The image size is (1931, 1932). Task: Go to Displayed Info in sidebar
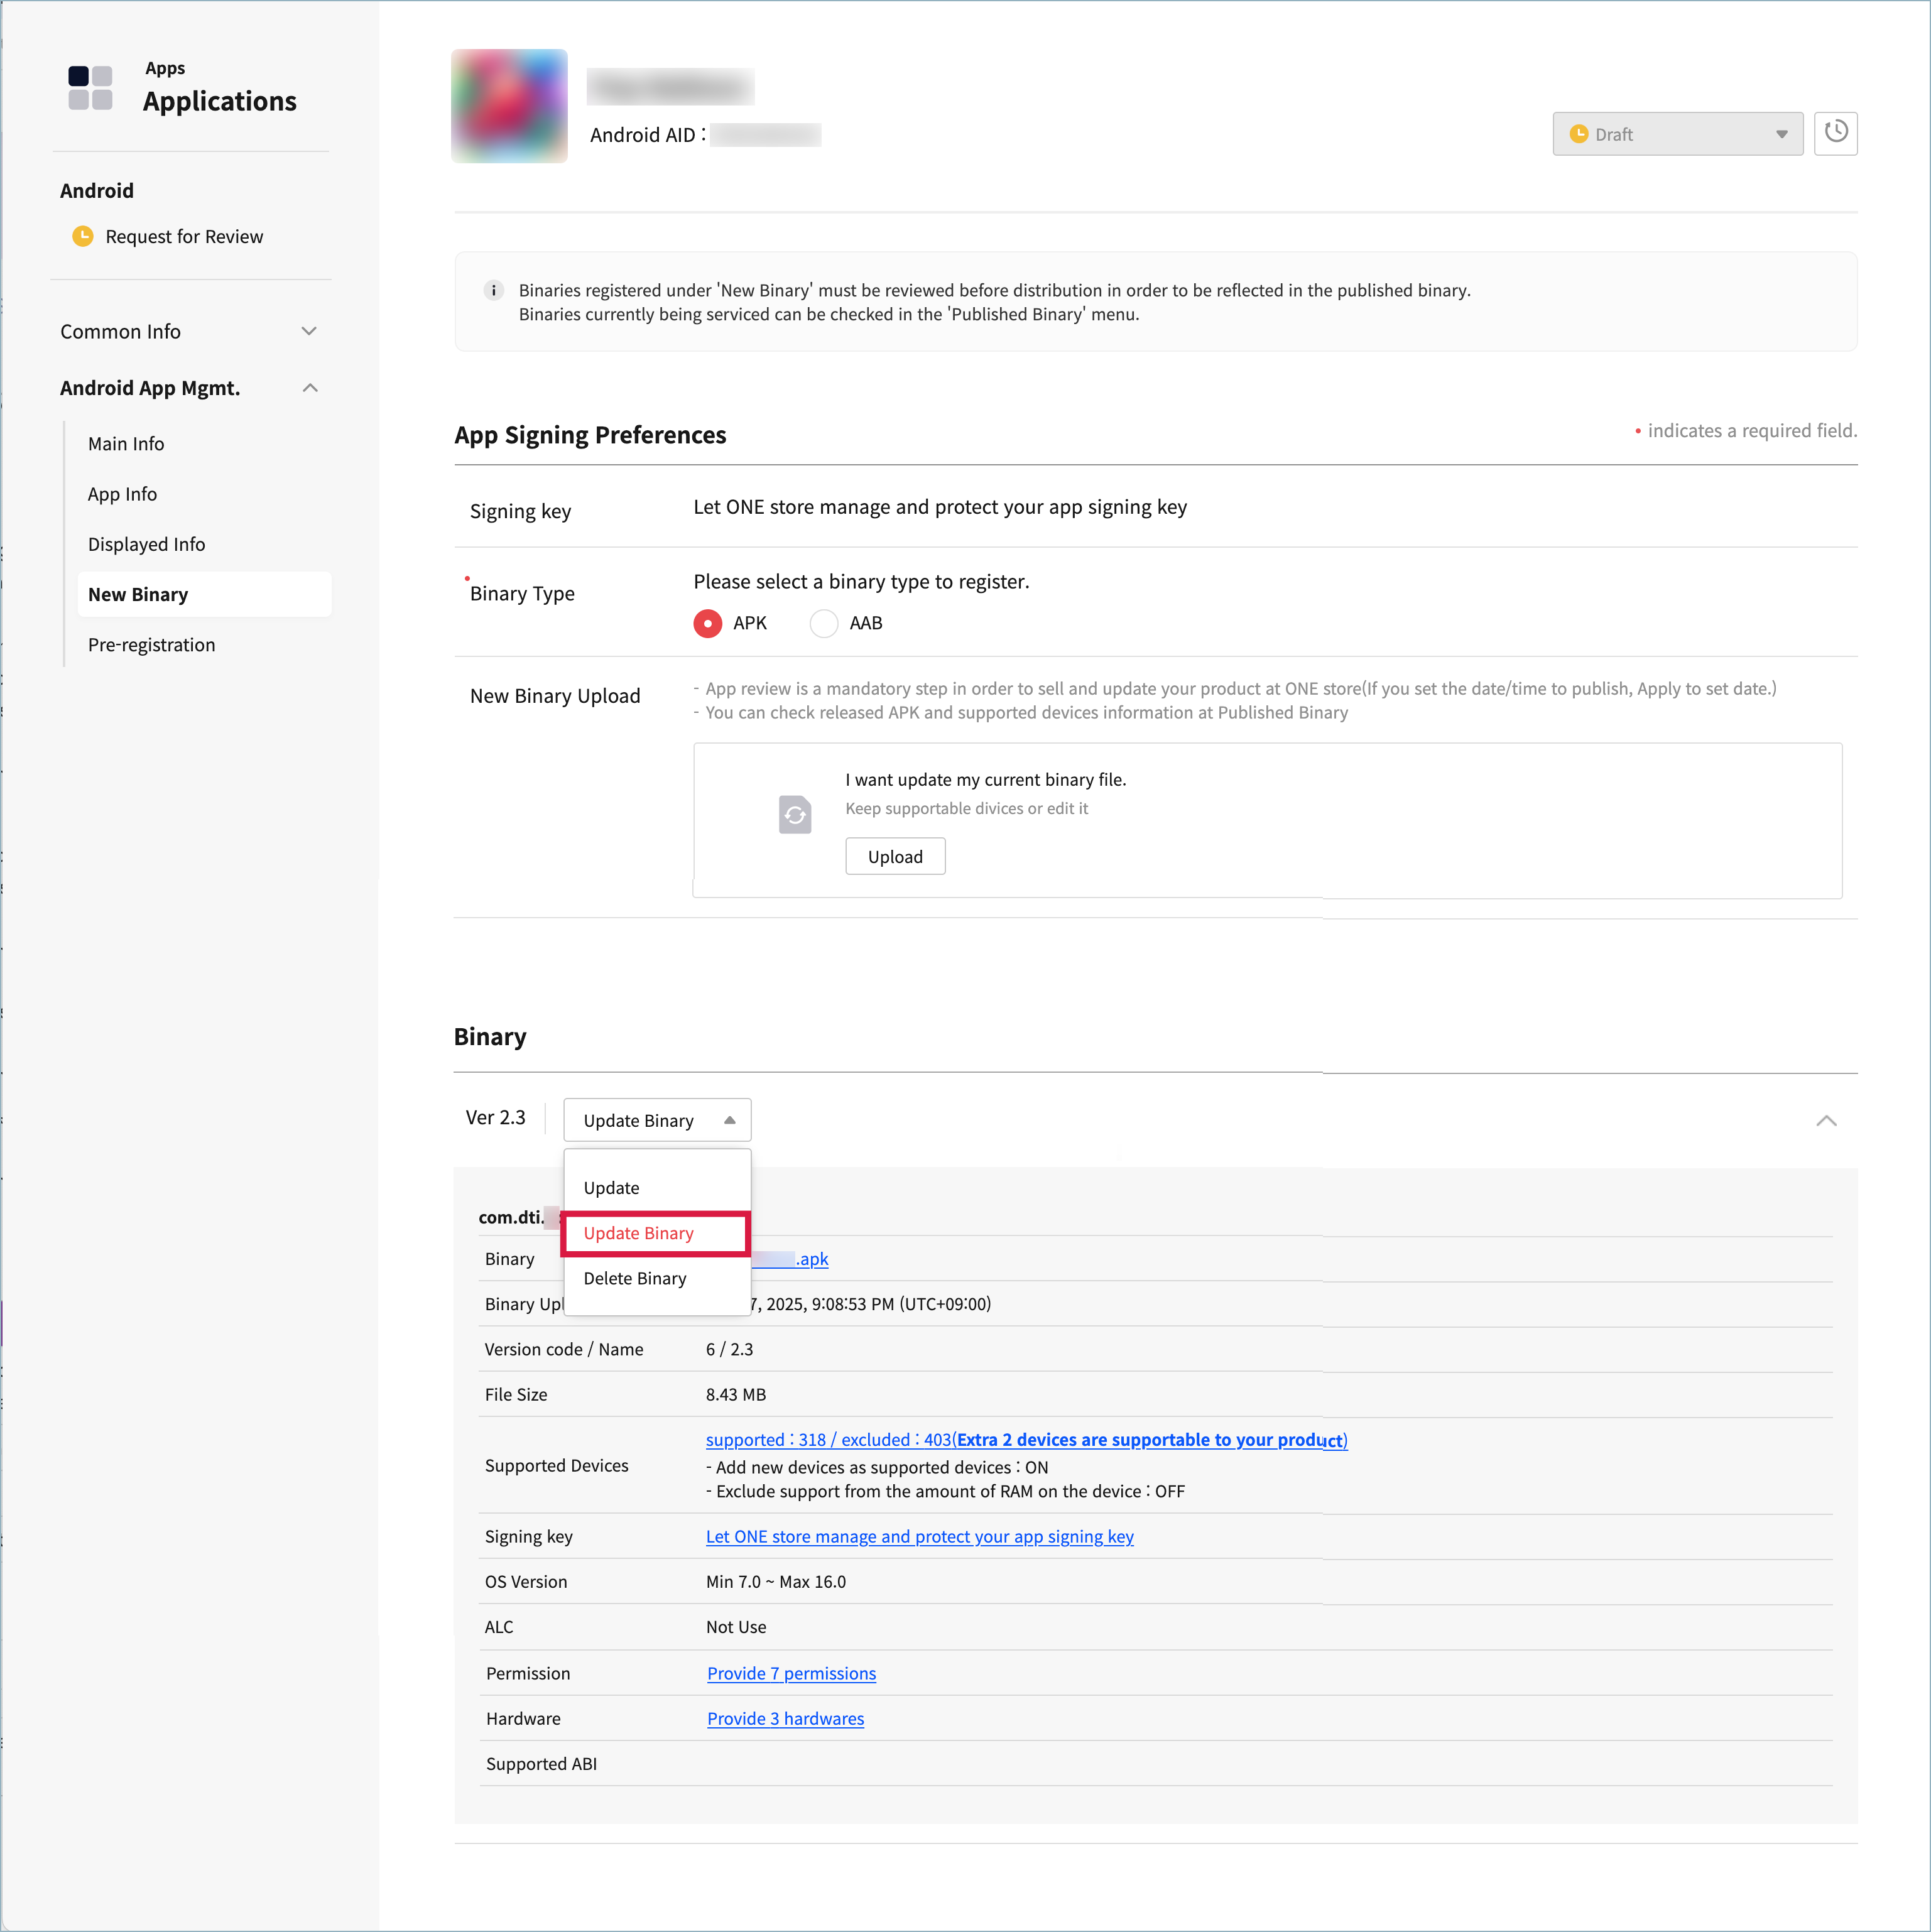pos(147,545)
